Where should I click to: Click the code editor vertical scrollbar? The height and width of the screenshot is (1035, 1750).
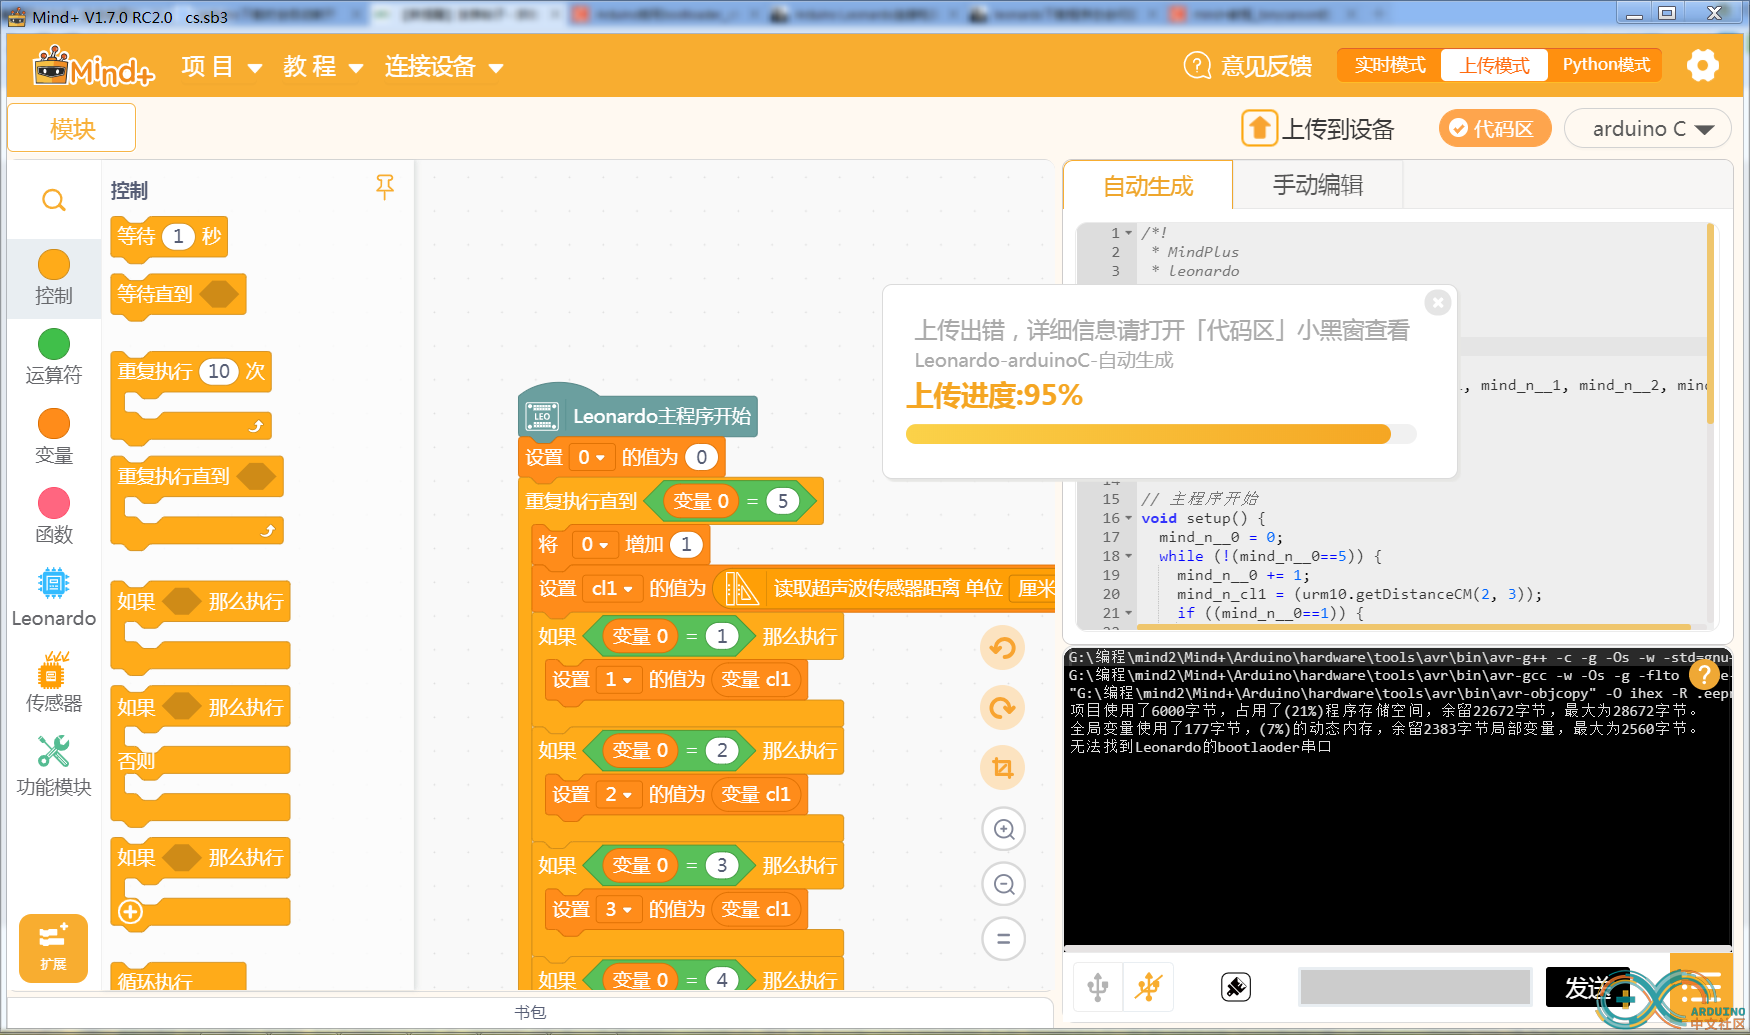coord(1710,322)
